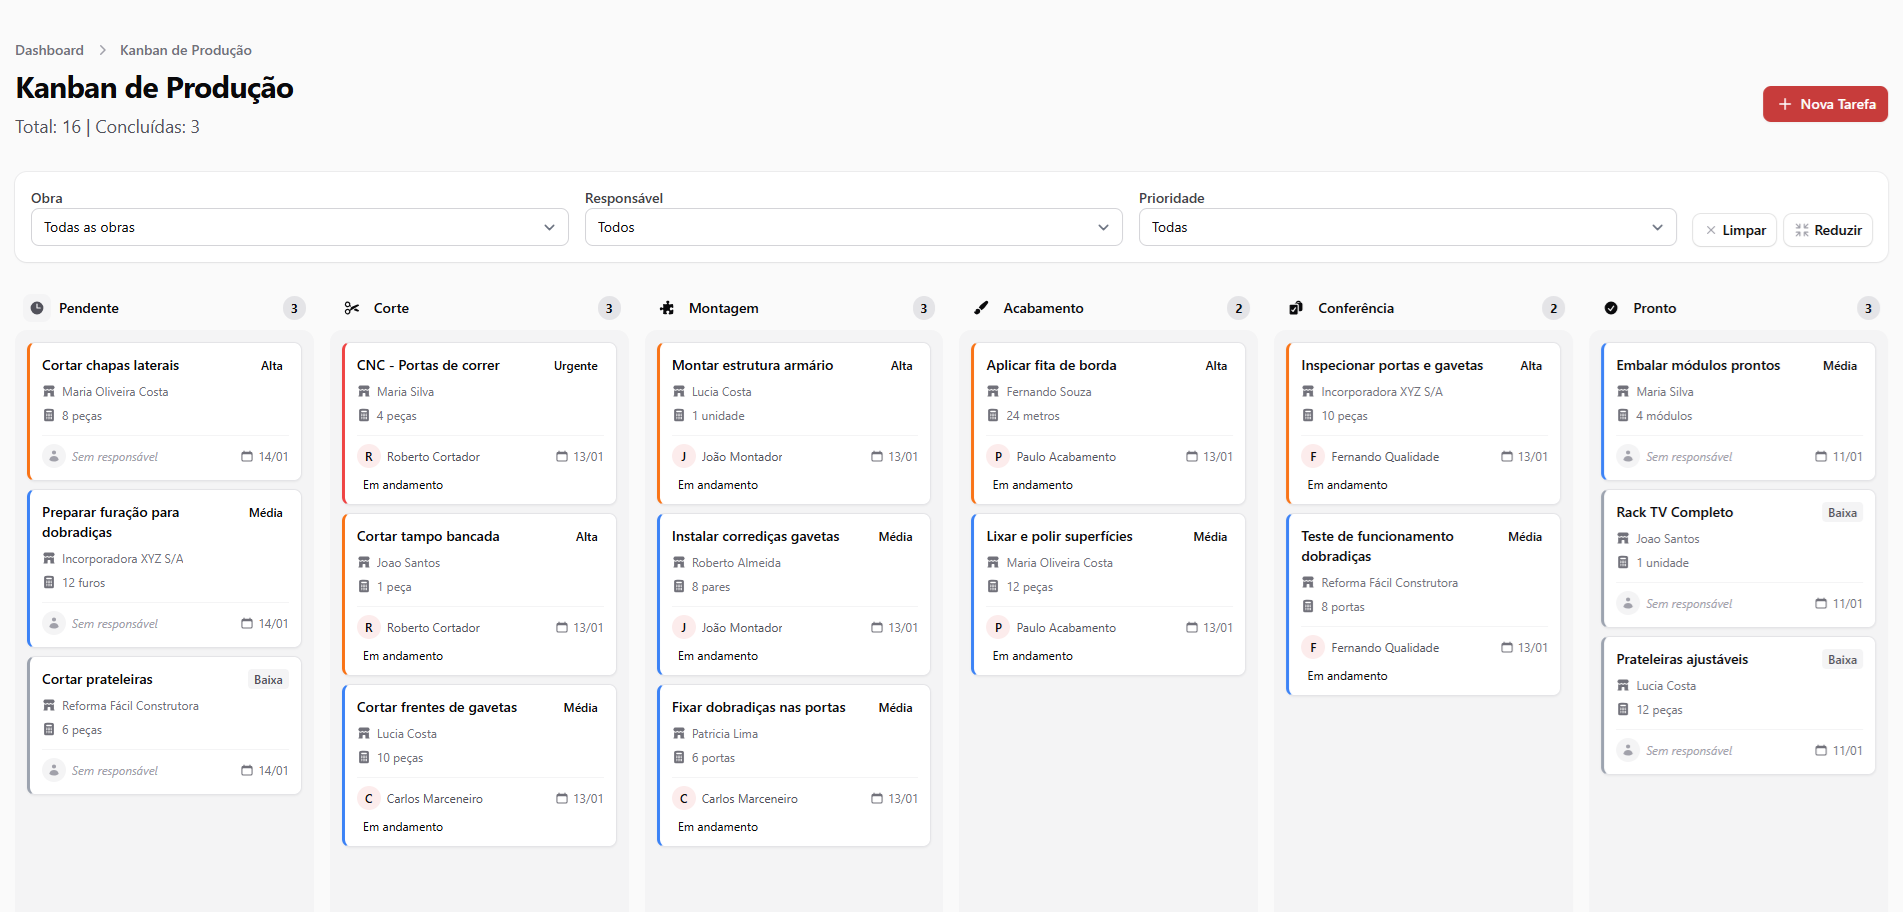Click the clock icon on the Pendente column
1903x912 pixels.
(x=36, y=308)
